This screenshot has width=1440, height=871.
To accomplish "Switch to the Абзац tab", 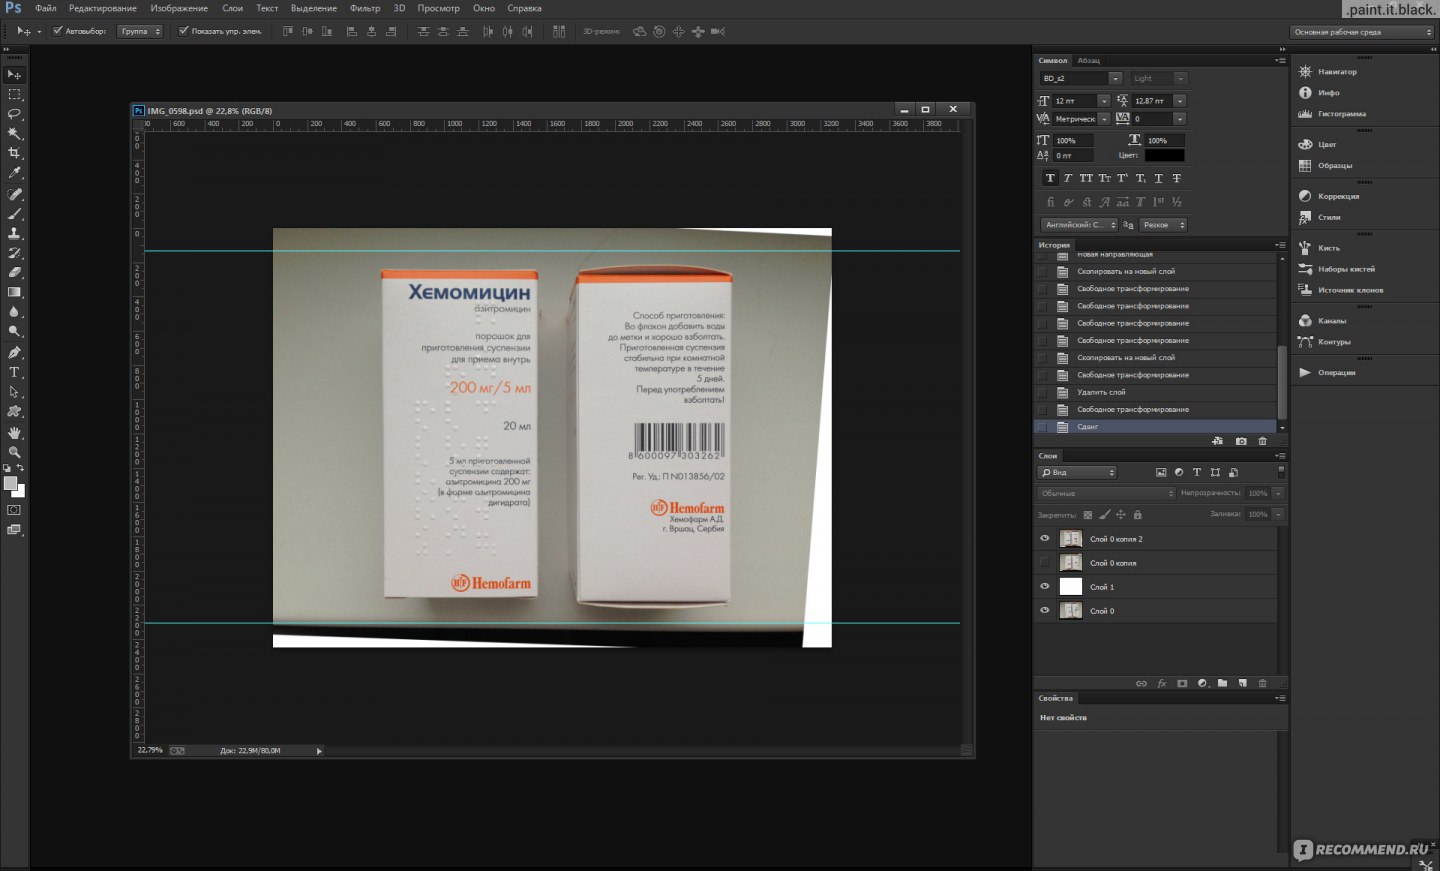I will point(1089,61).
